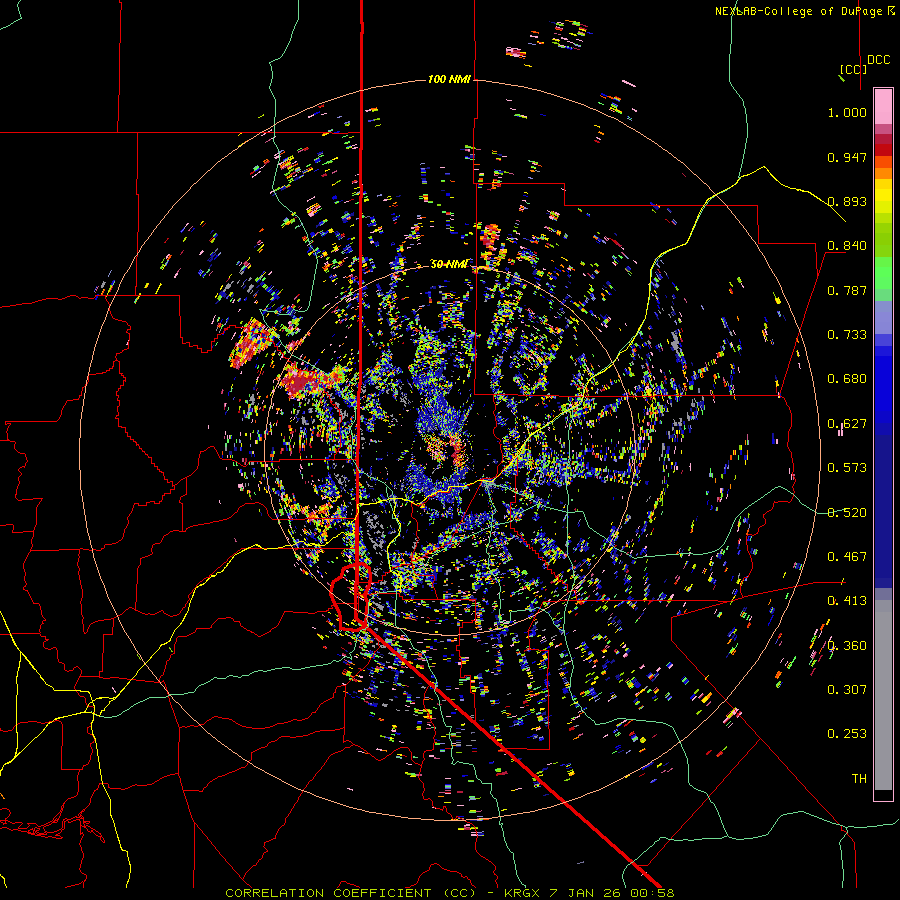
Task: Click the KRGX station identifier in caption
Action: coord(522,893)
